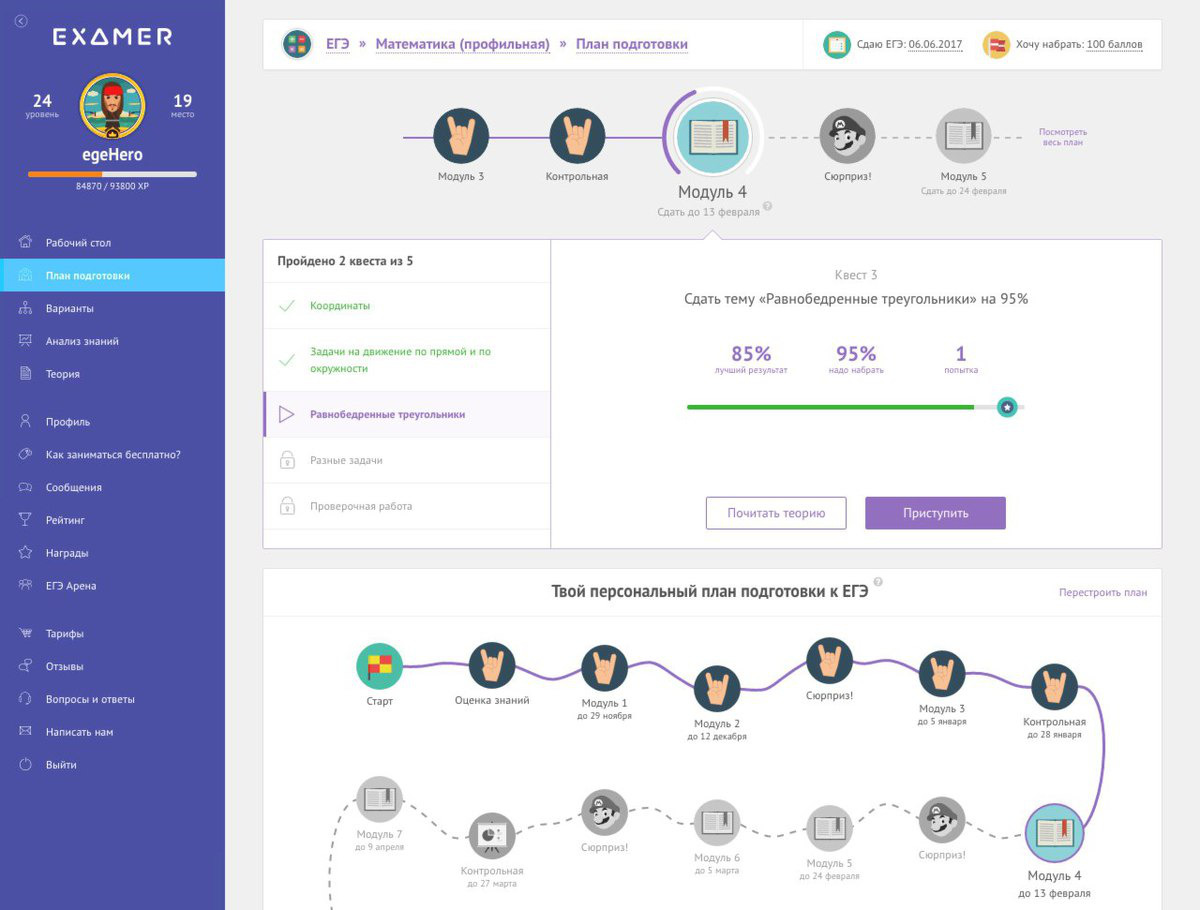Change the target score 100 баллов

(x=1114, y=45)
